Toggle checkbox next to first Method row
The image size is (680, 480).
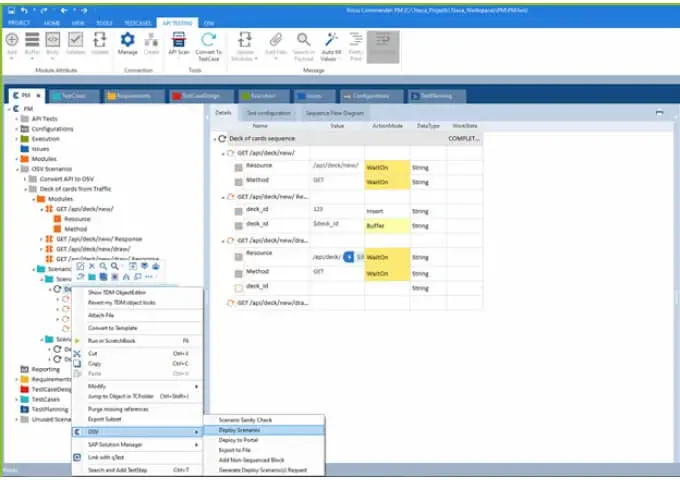pyautogui.click(x=238, y=182)
